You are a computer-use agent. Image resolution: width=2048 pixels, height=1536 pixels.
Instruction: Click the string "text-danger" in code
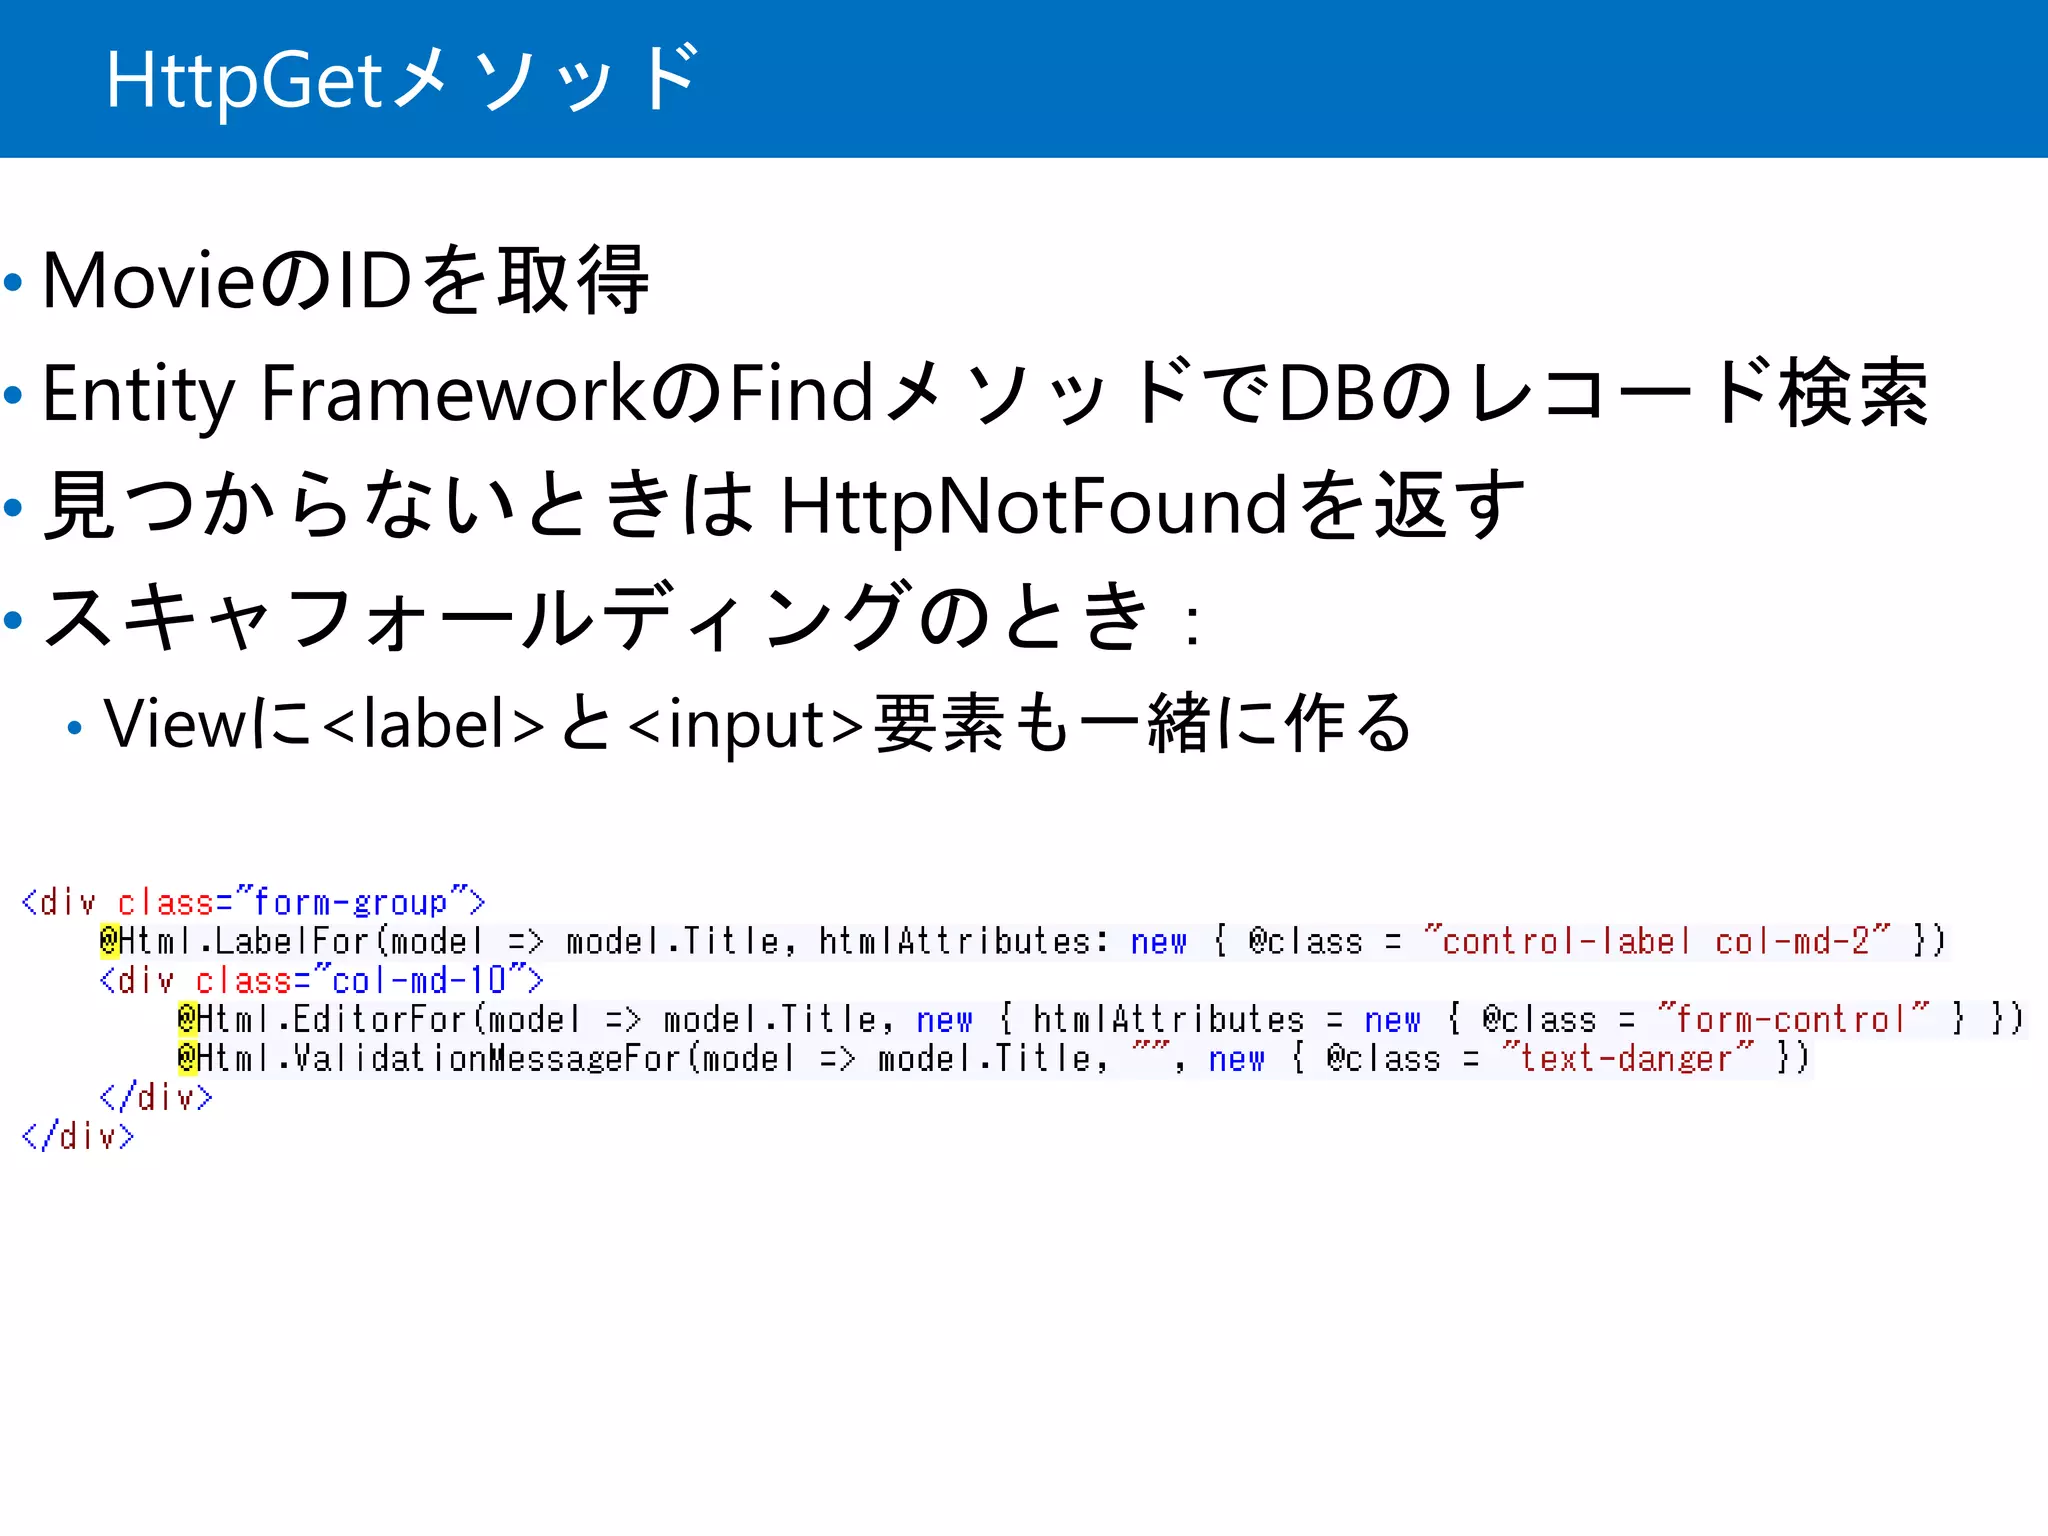(1627, 1058)
